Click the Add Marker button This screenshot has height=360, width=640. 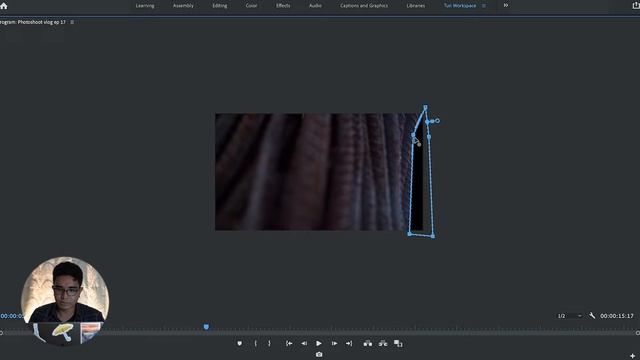[240, 344]
